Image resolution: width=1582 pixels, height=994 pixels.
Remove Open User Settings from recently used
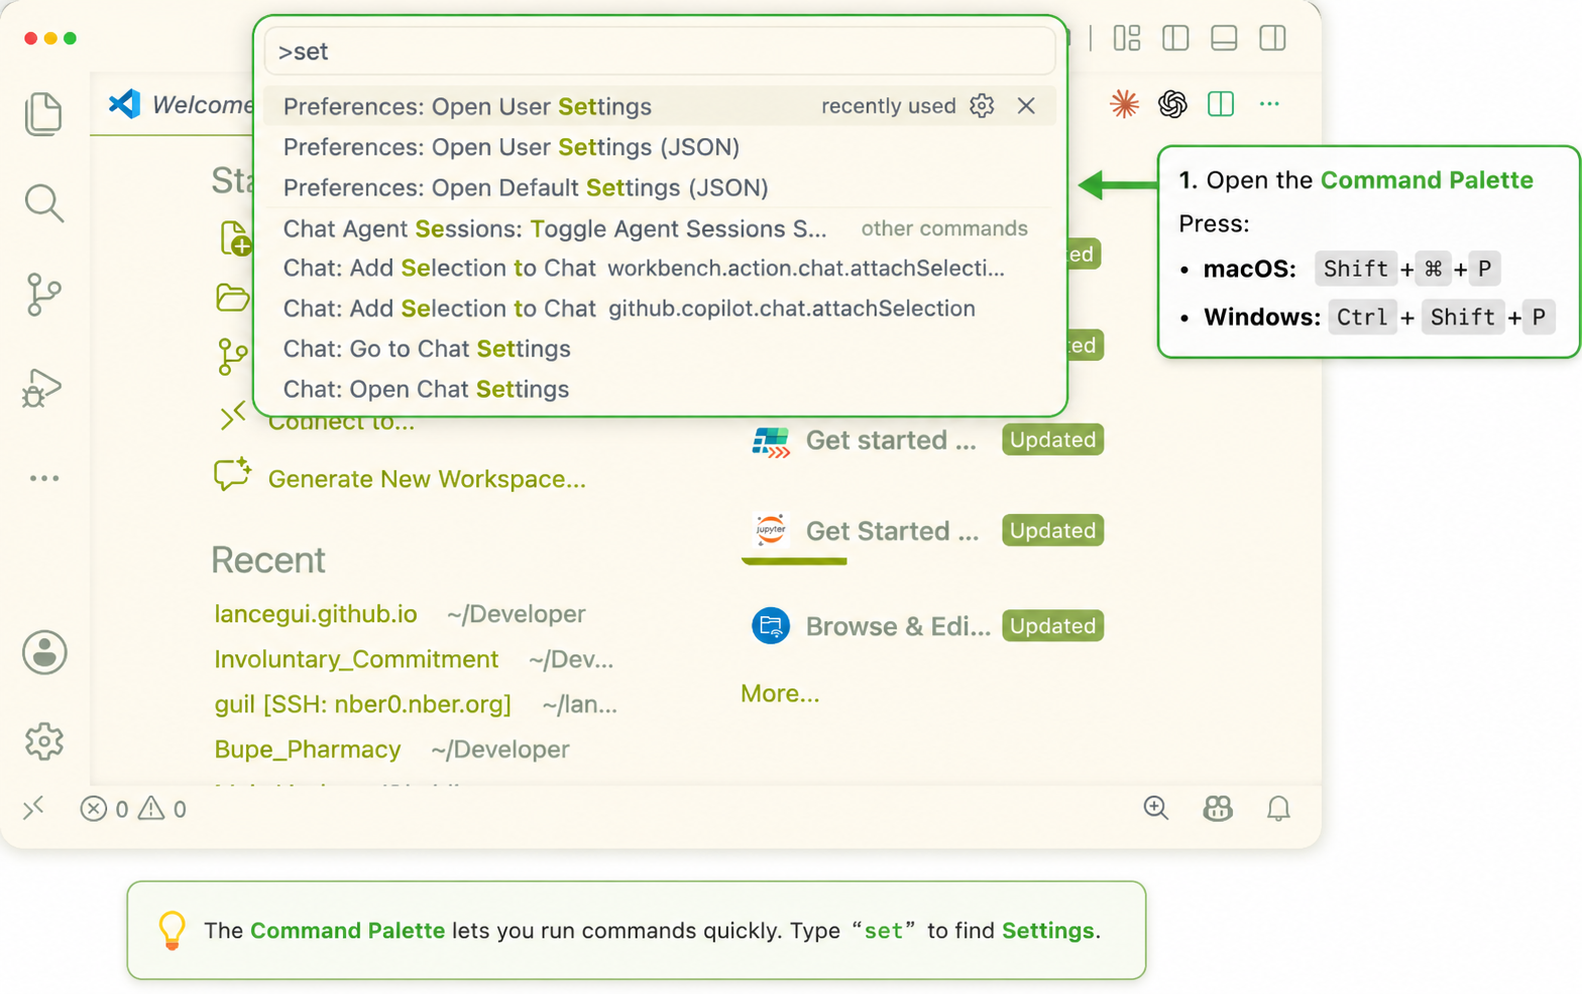(1026, 106)
